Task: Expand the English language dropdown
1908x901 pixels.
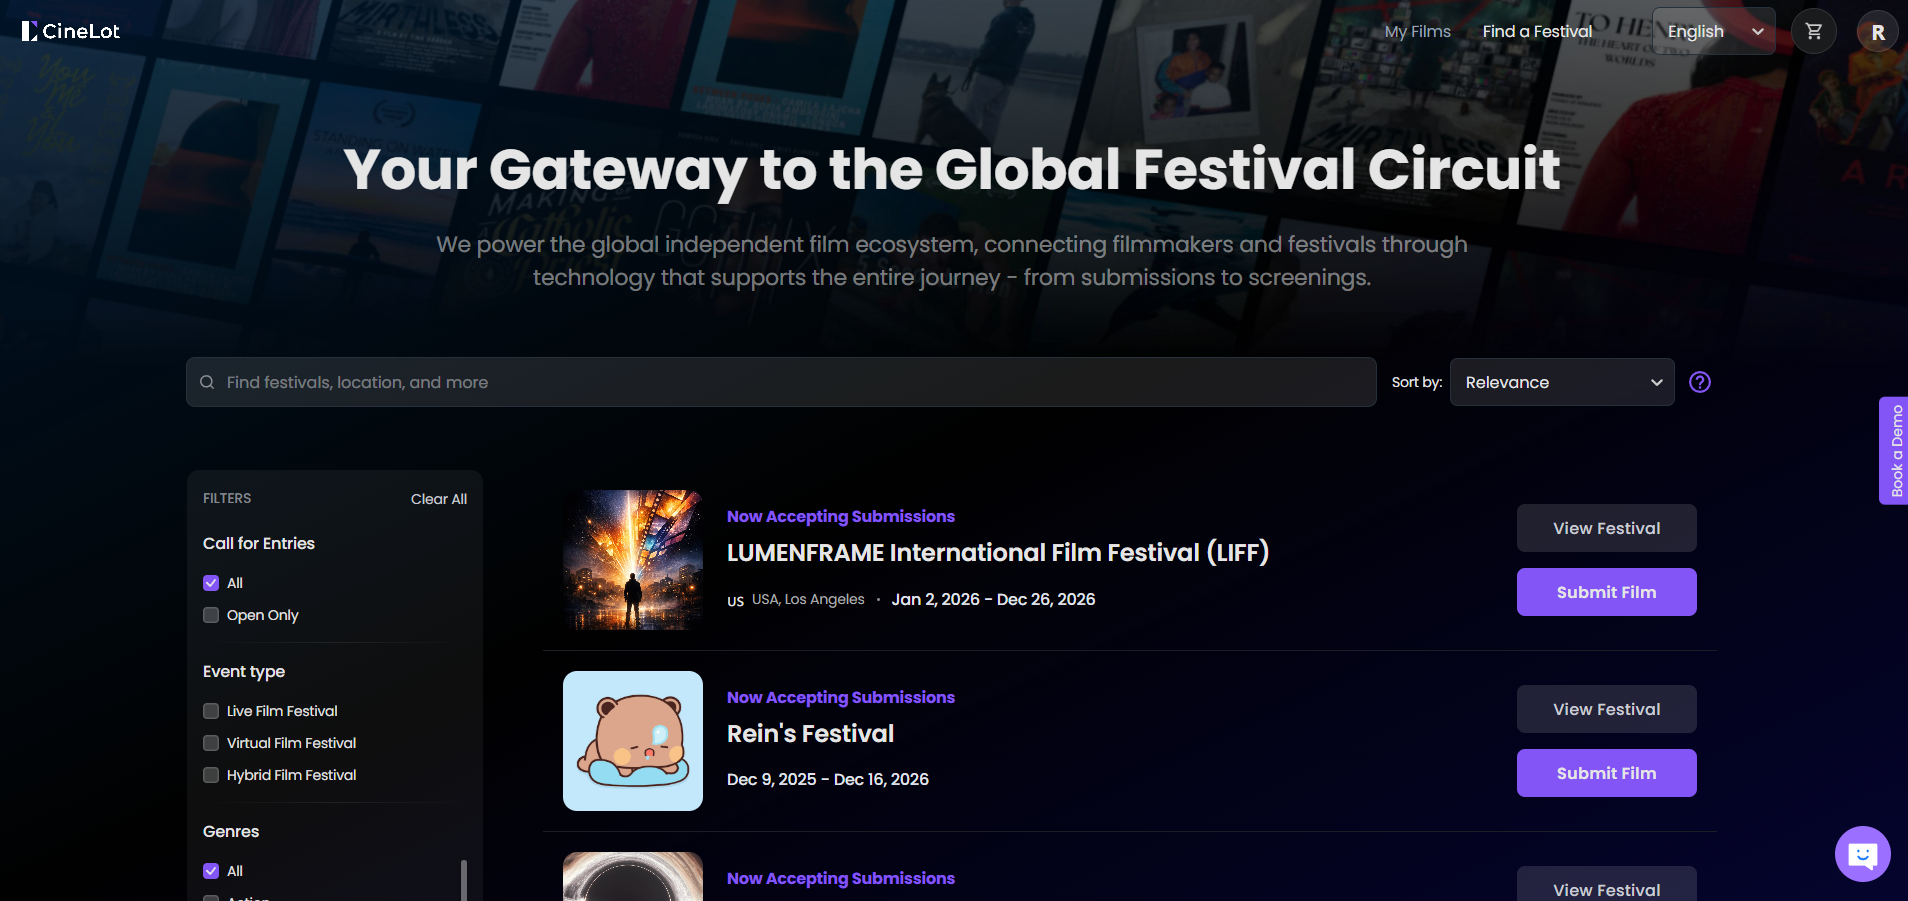Action: point(1713,31)
